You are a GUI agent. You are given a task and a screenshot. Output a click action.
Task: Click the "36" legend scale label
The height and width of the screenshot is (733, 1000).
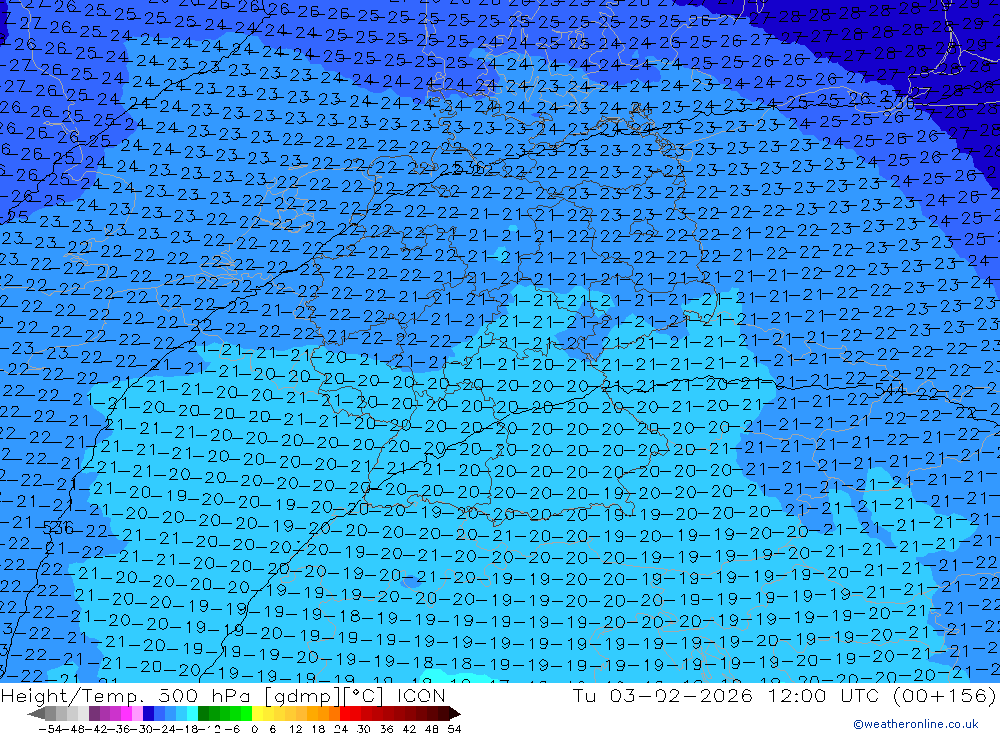pyautogui.click(x=386, y=729)
